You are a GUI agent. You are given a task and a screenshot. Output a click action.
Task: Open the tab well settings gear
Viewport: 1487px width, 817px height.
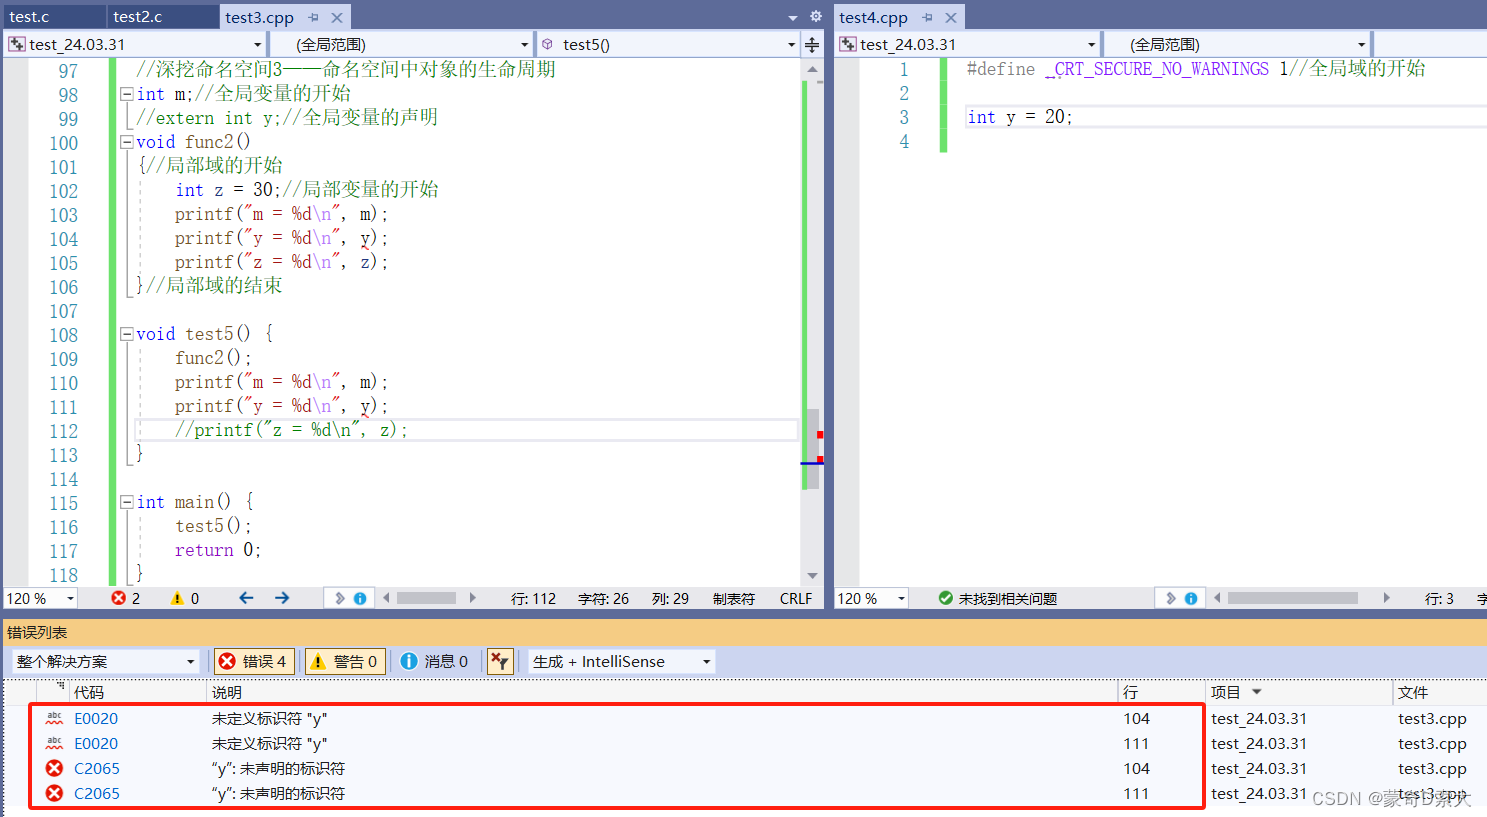[816, 16]
